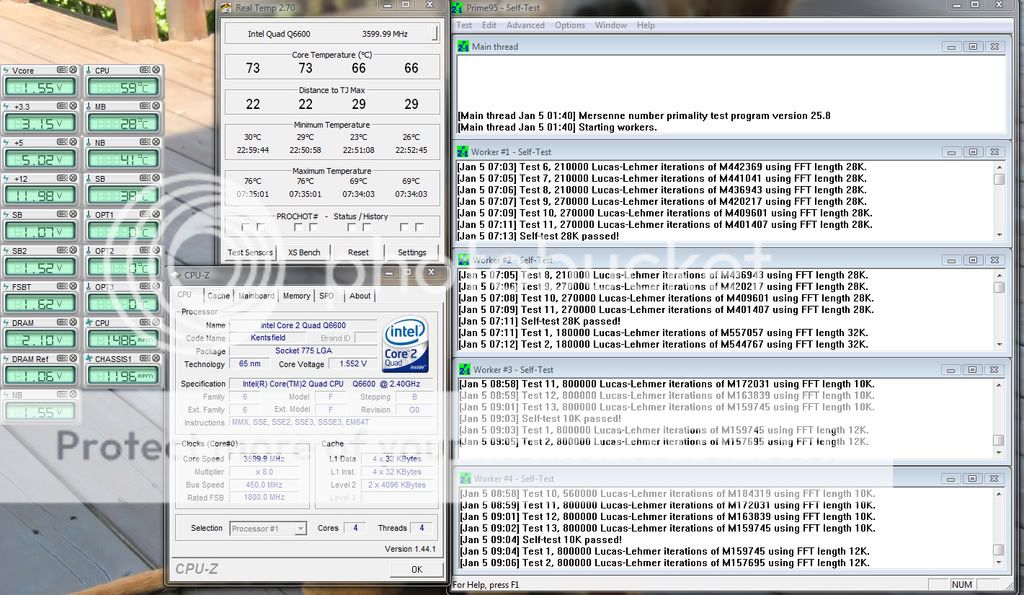
Task: Click the Worker #1 scrollbar down arrow
Action: [x=999, y=235]
